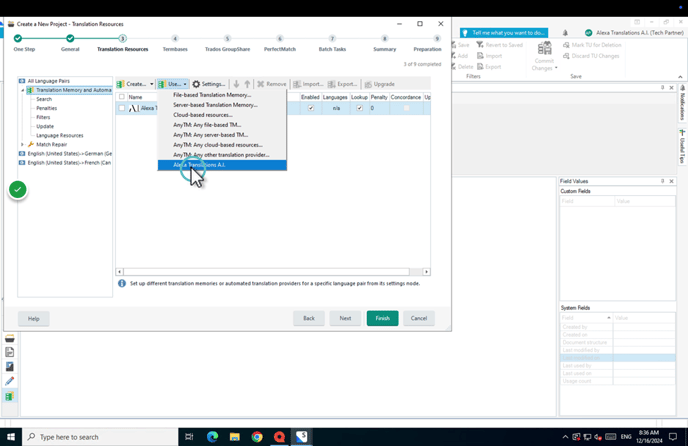The image size is (688, 446).
Task: Click the move up arrow icon
Action: (x=247, y=84)
